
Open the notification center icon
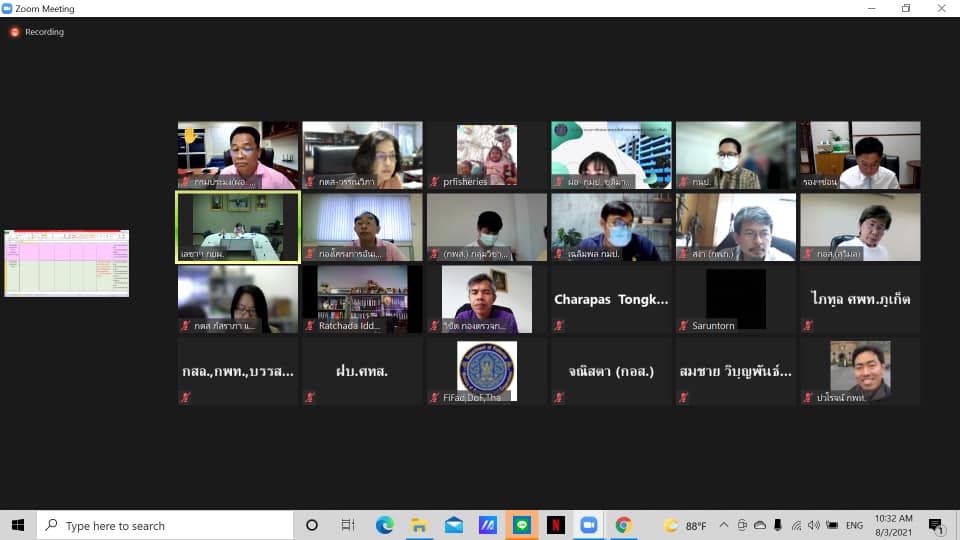coord(936,526)
